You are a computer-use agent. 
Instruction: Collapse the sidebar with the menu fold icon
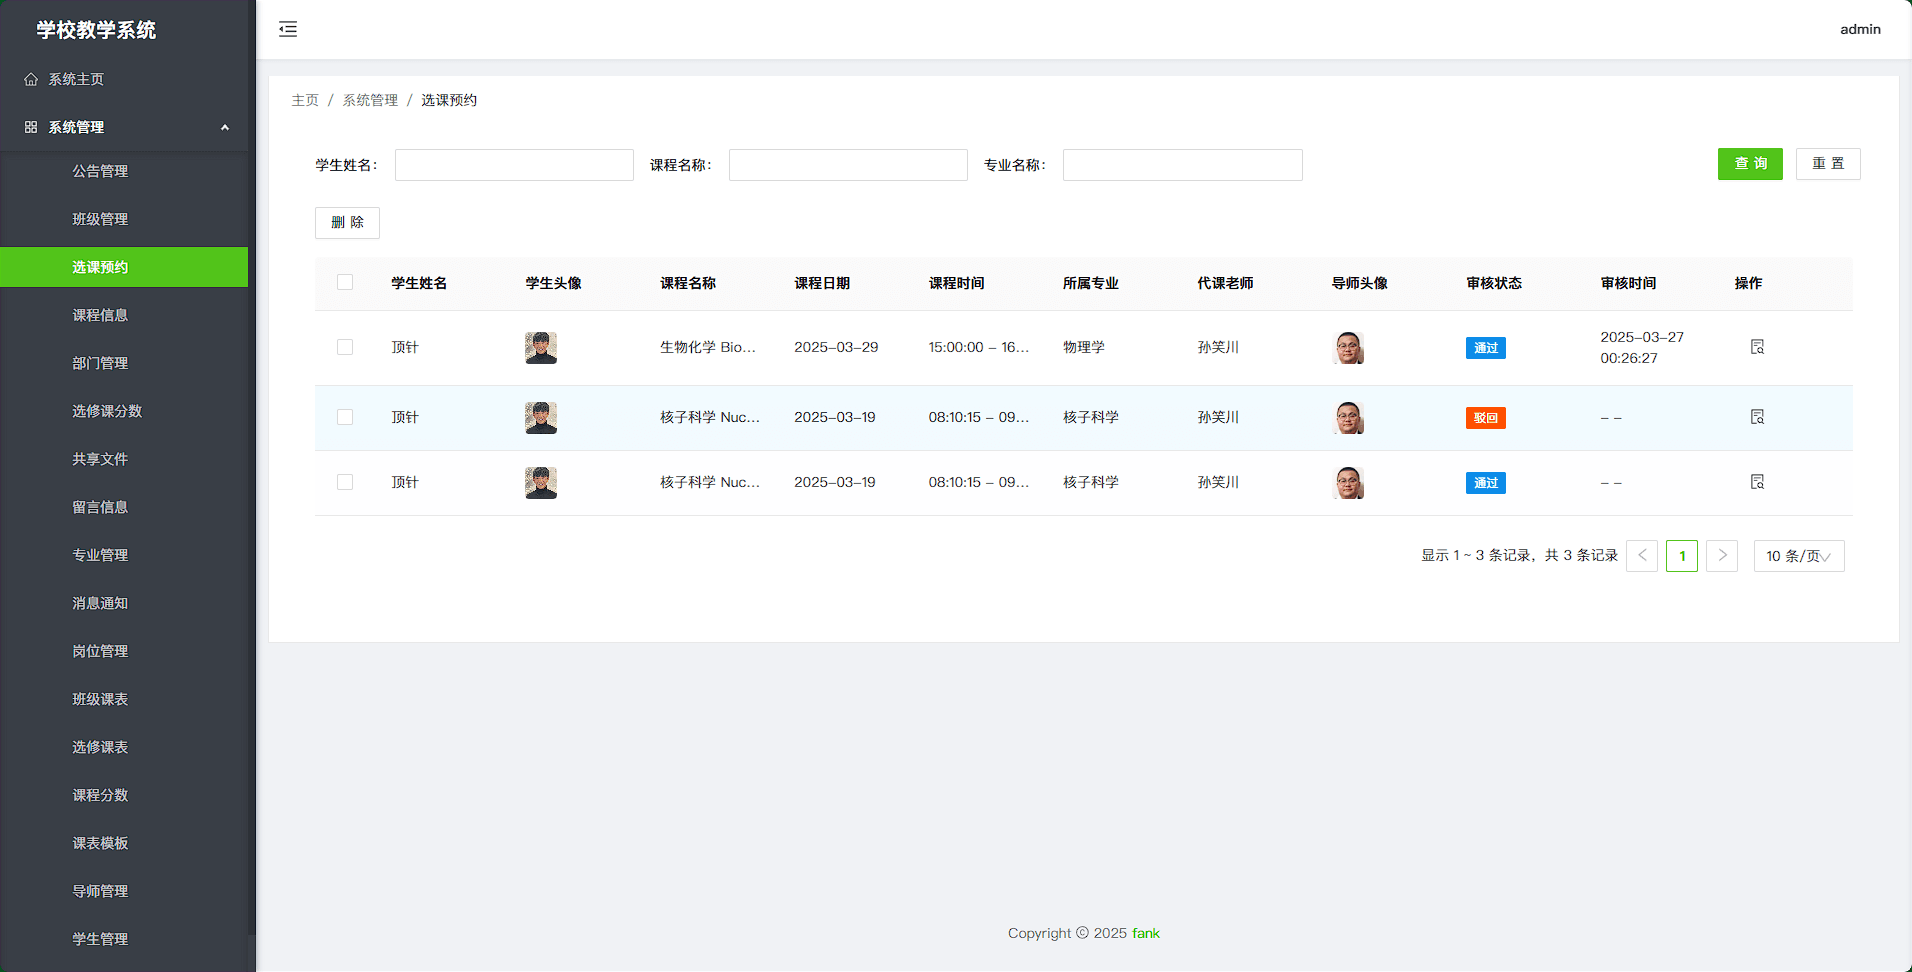click(x=288, y=29)
